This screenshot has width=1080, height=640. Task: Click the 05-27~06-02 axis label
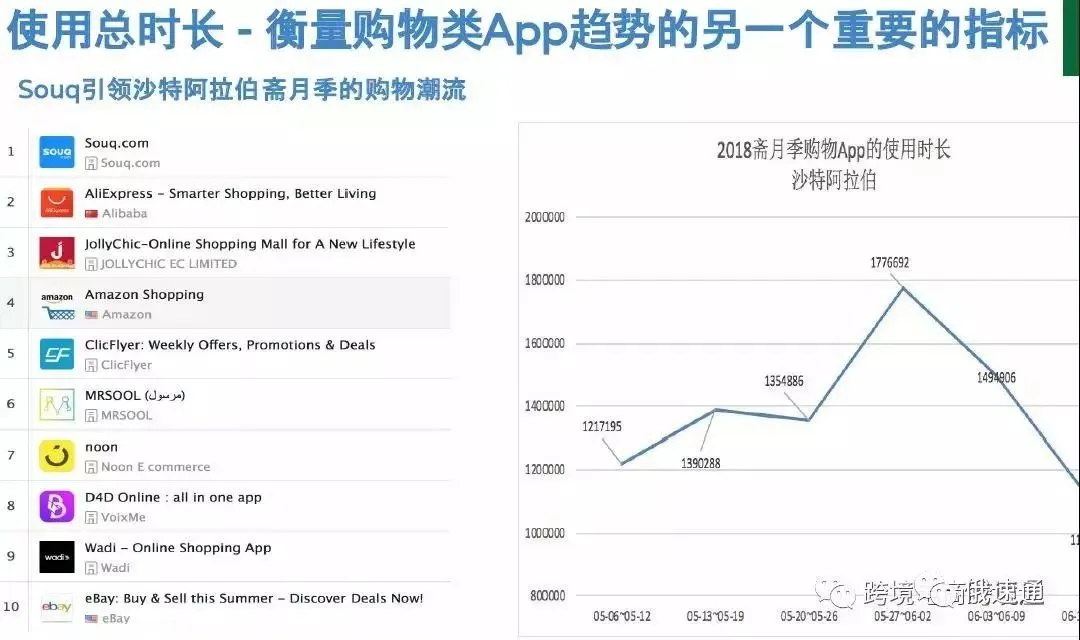coord(902,617)
